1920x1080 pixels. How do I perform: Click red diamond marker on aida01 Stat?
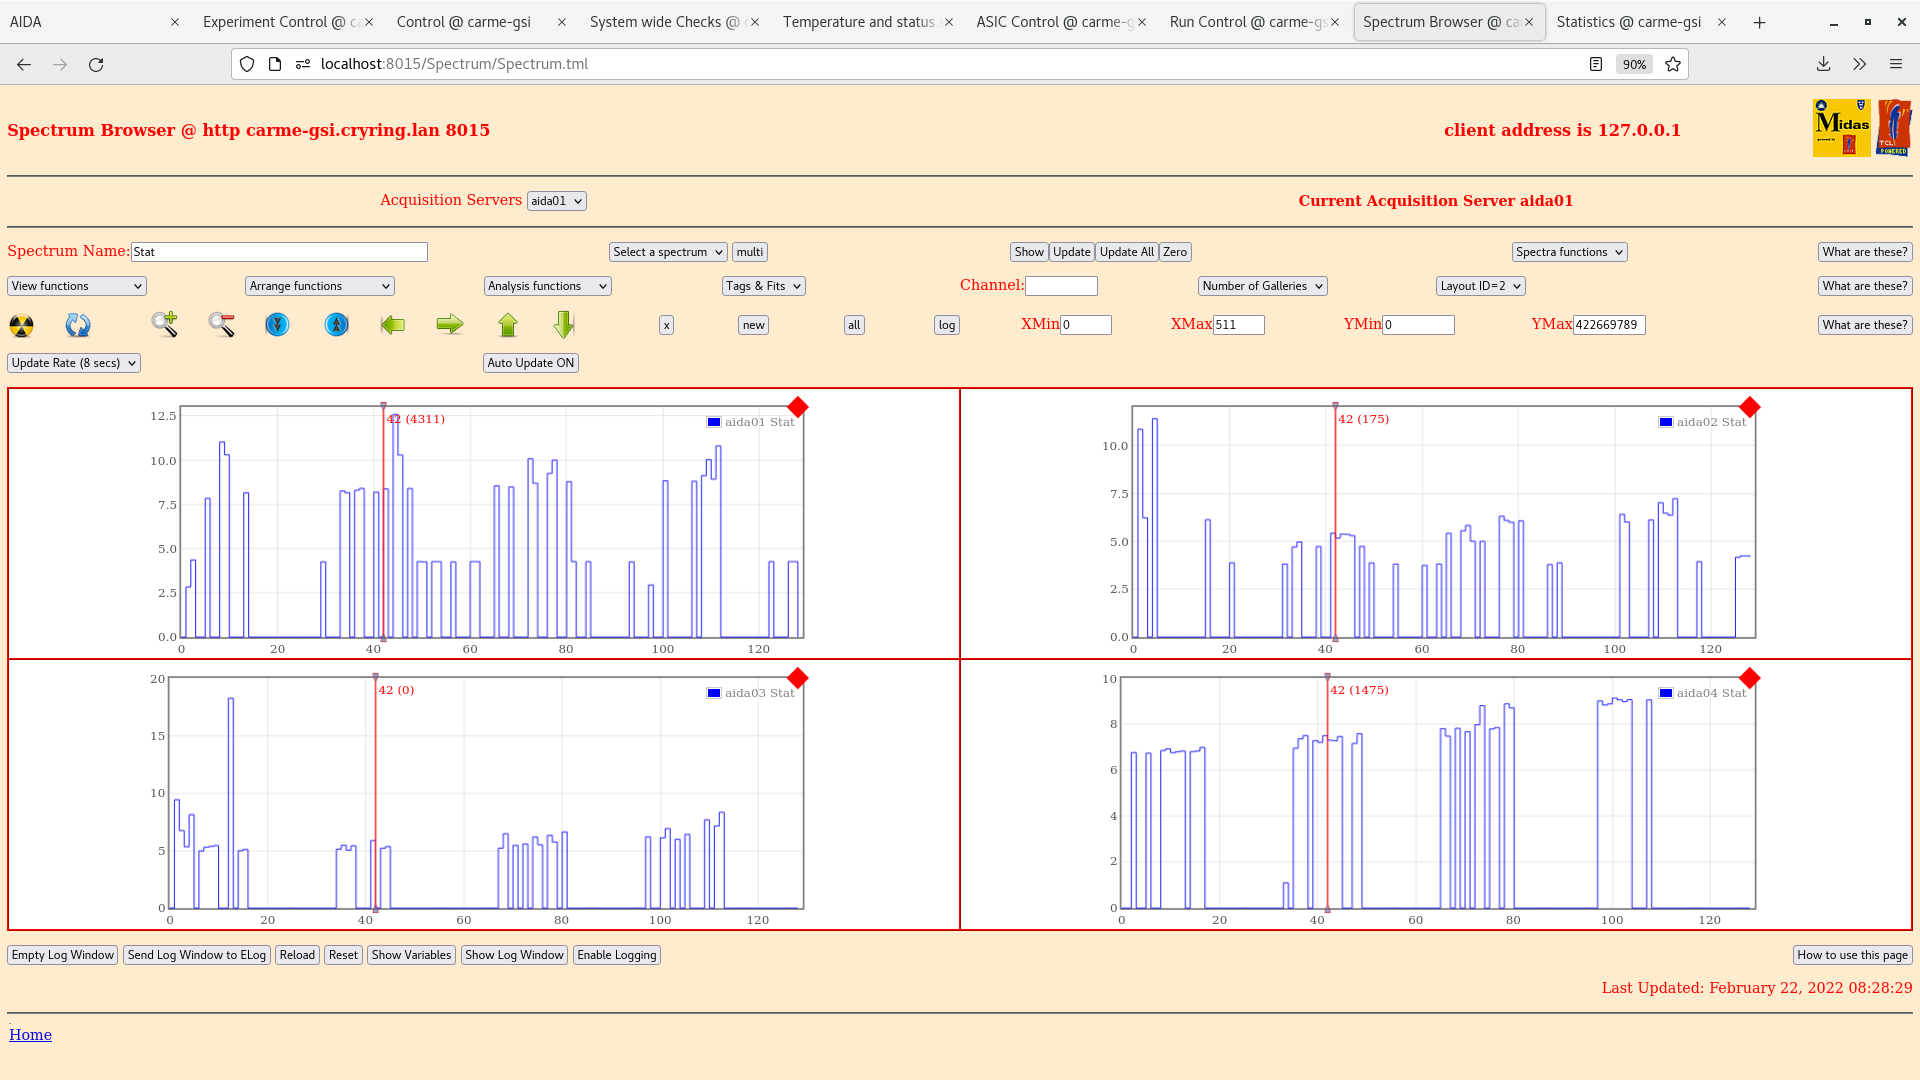click(797, 407)
